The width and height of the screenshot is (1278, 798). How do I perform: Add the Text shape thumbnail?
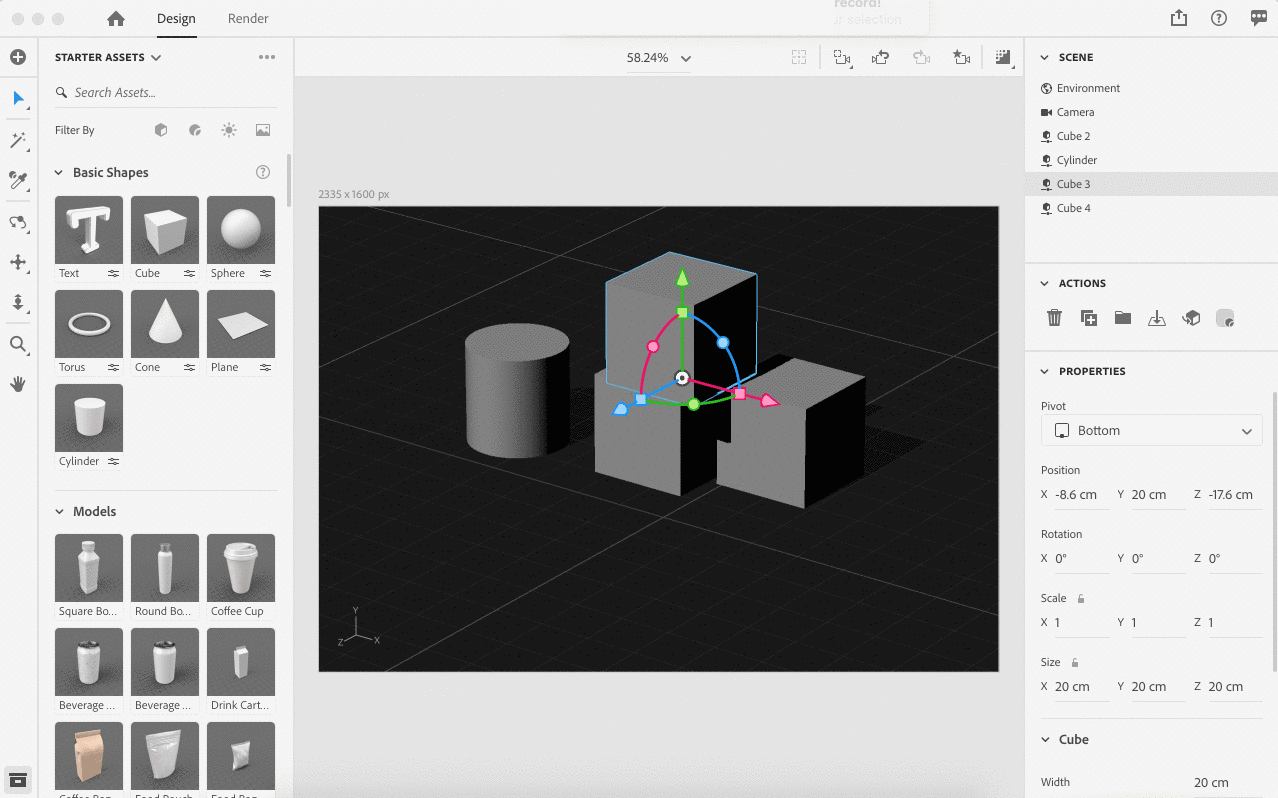click(x=89, y=230)
